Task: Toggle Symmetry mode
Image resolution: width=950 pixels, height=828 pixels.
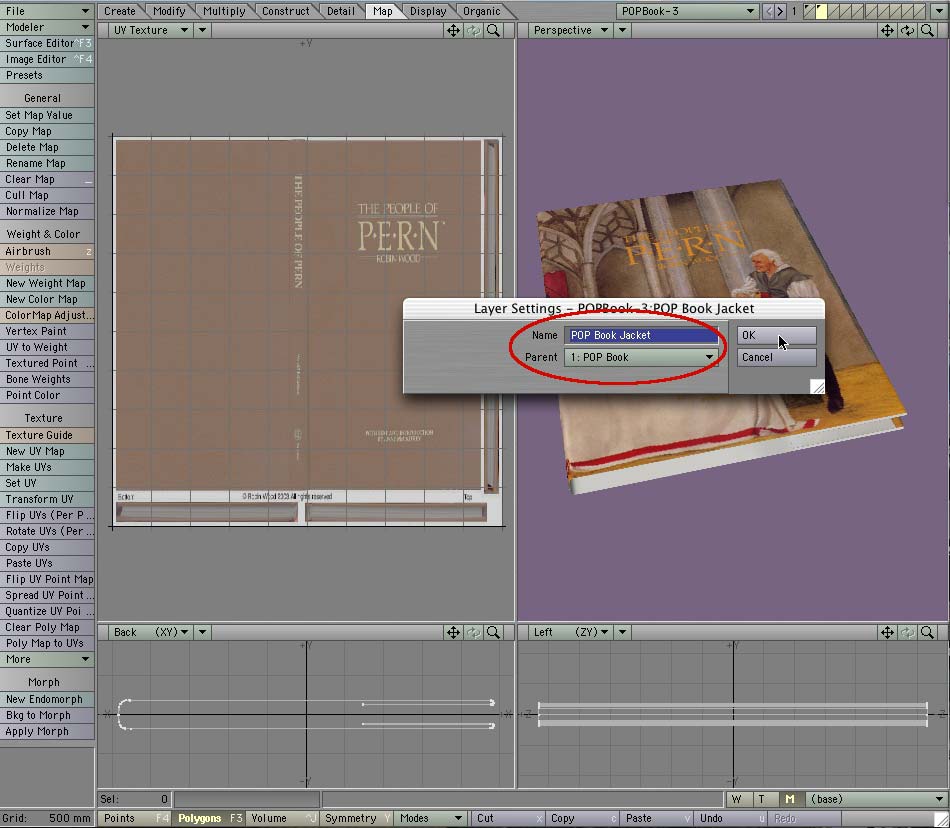Action: pos(357,818)
